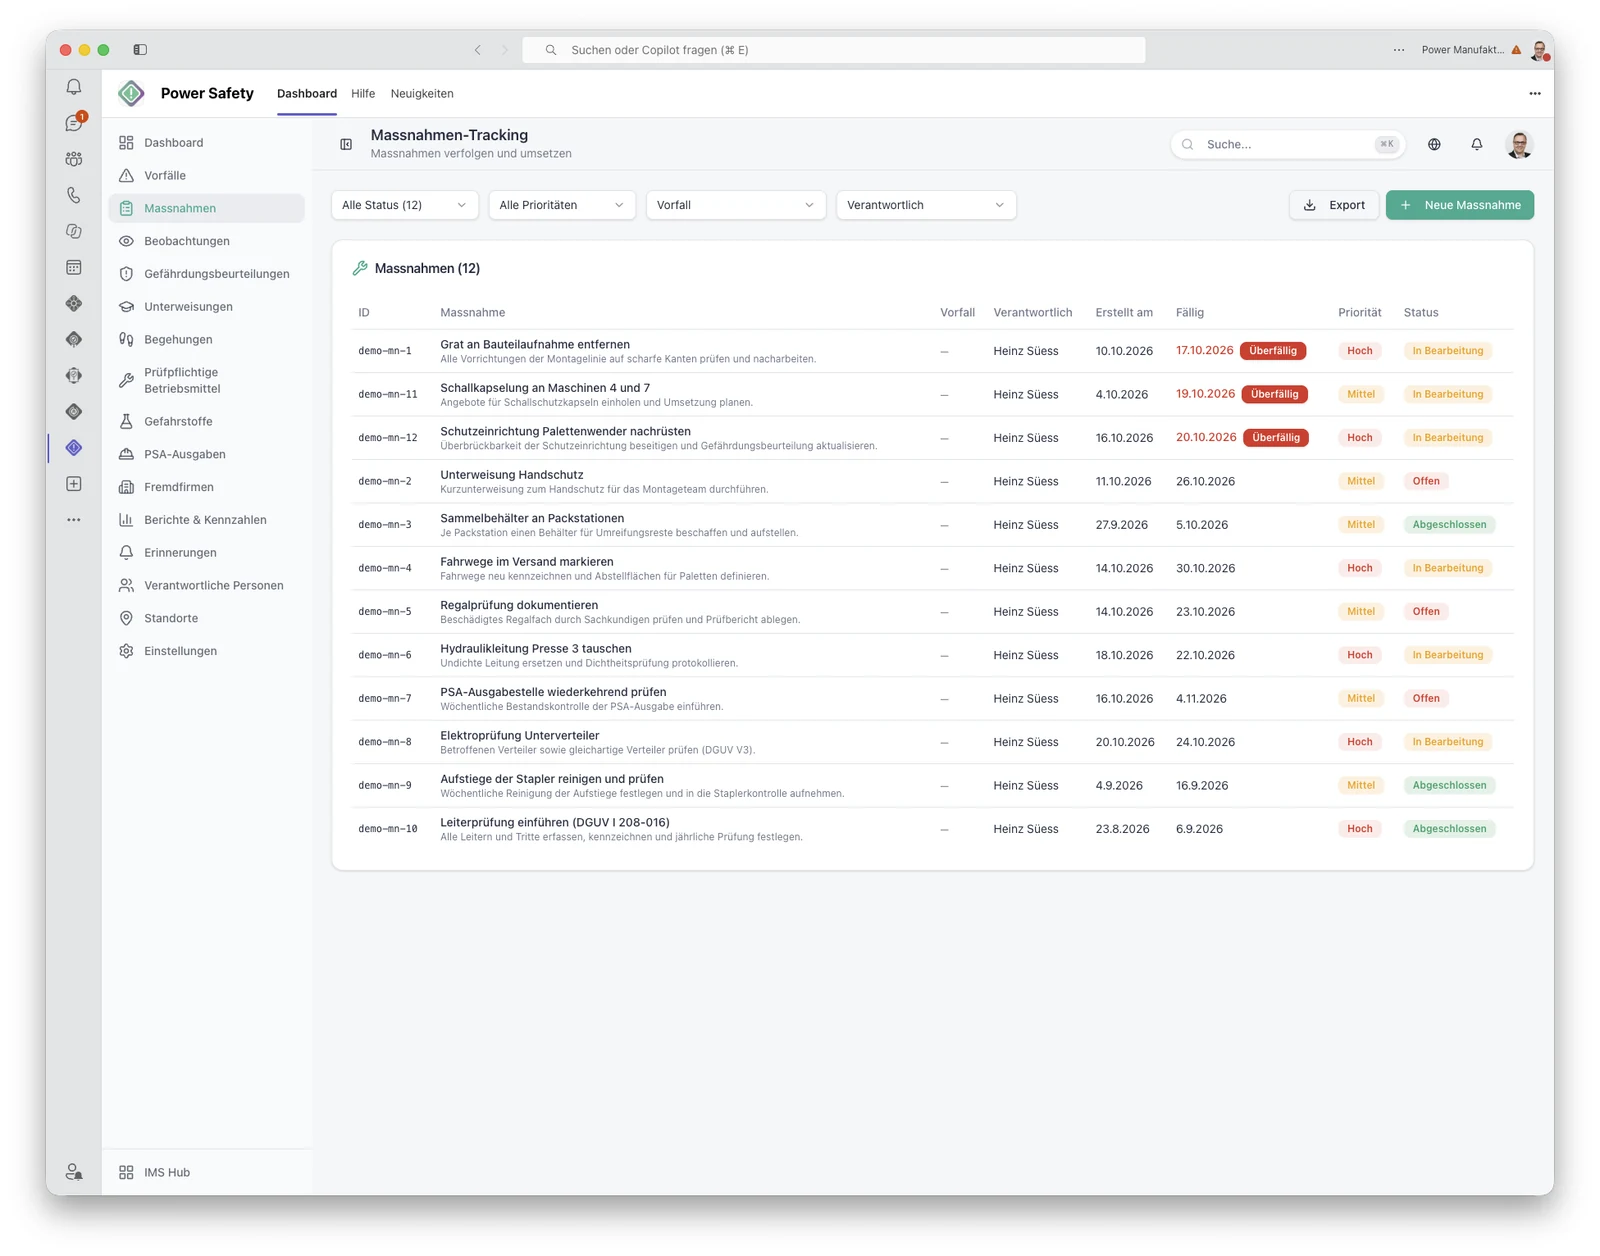Open Berichte & Kennzahlen in sidebar
The image size is (1600, 1256).
point(207,520)
